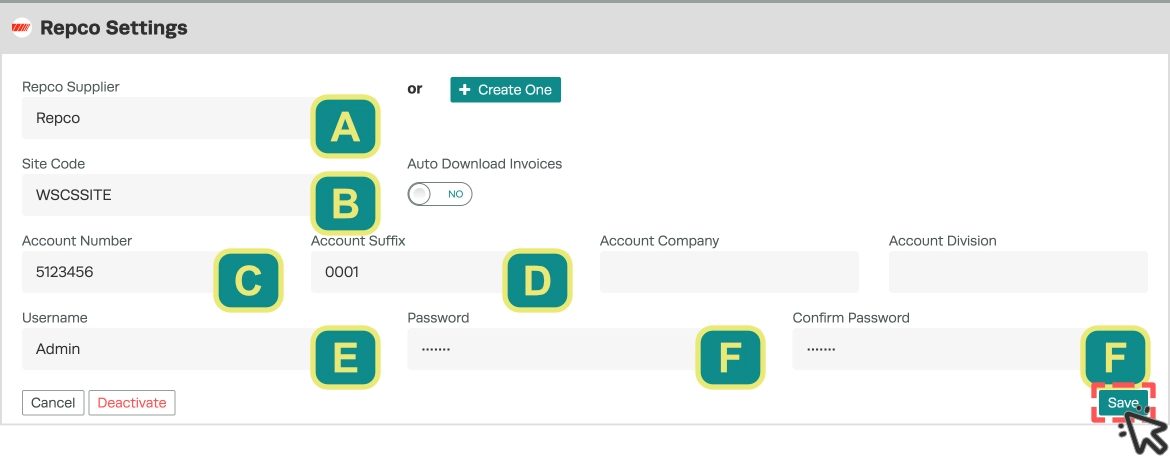Click the Account Company field
The height and width of the screenshot is (462, 1170).
[x=729, y=272]
